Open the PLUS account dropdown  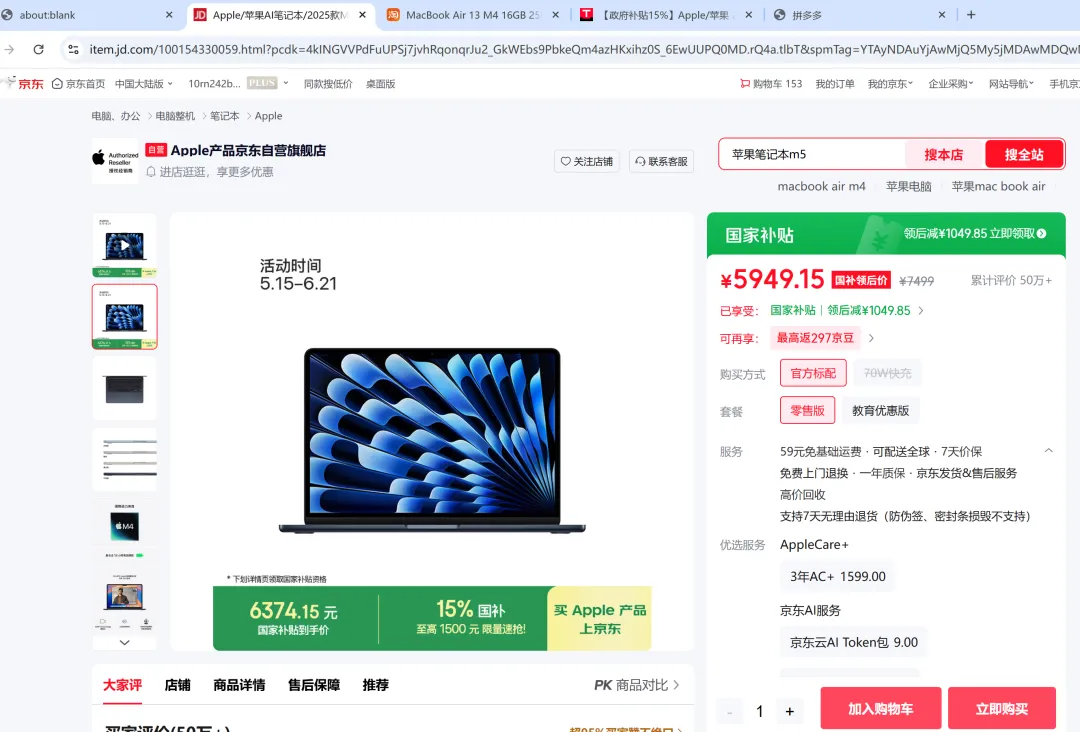268,83
